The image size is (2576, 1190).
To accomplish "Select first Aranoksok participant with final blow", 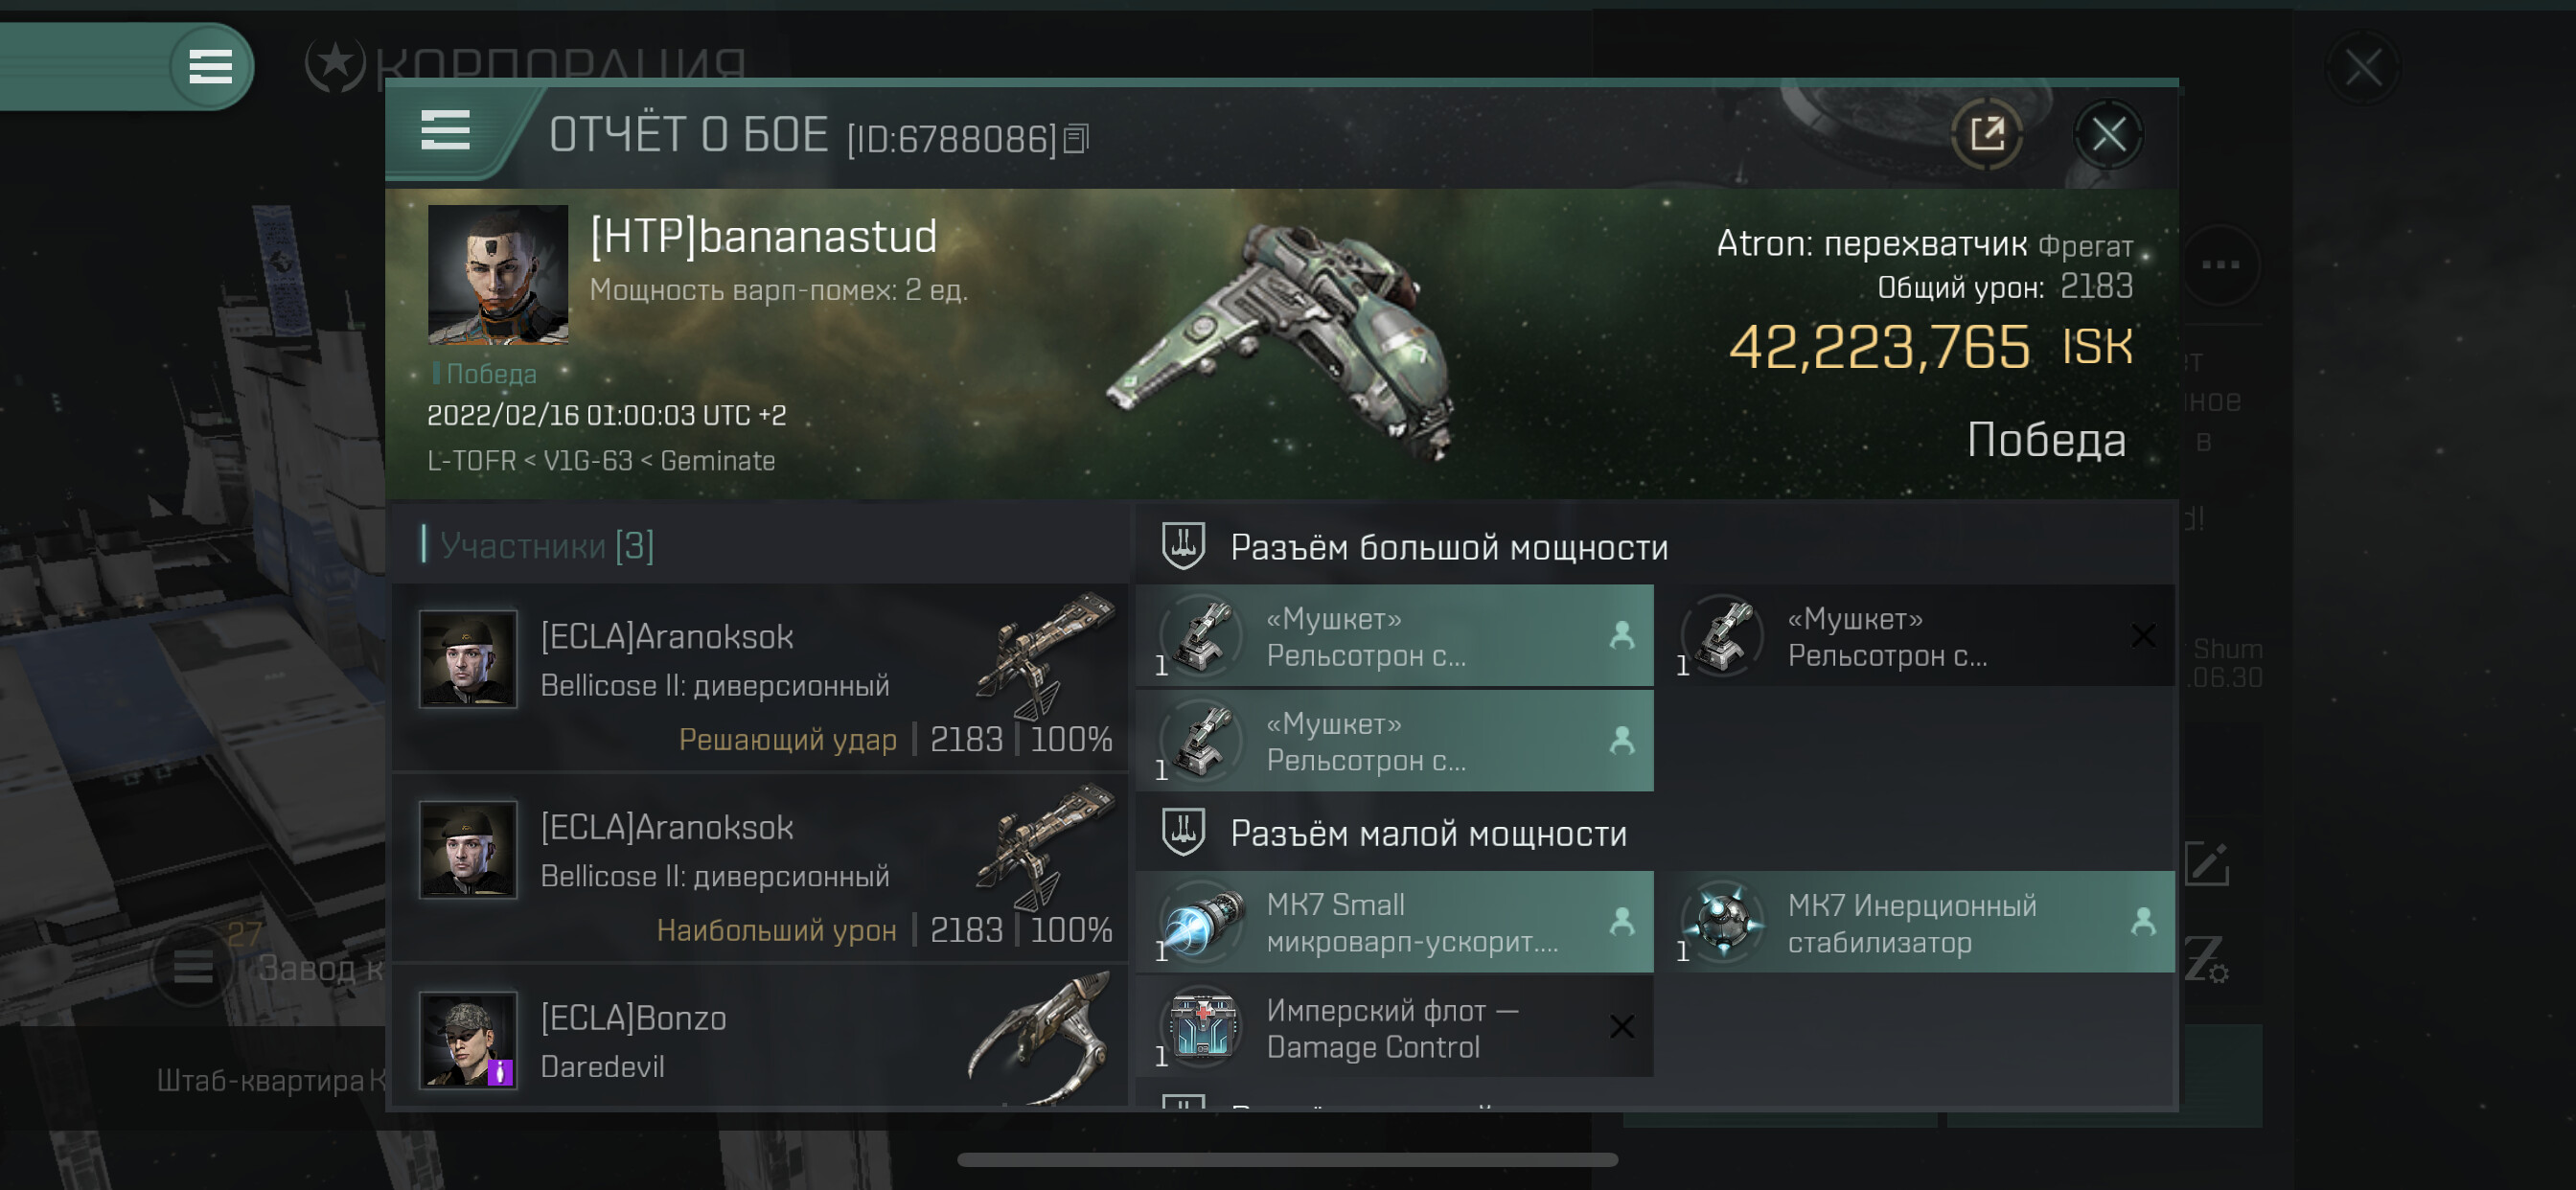I will point(761,677).
